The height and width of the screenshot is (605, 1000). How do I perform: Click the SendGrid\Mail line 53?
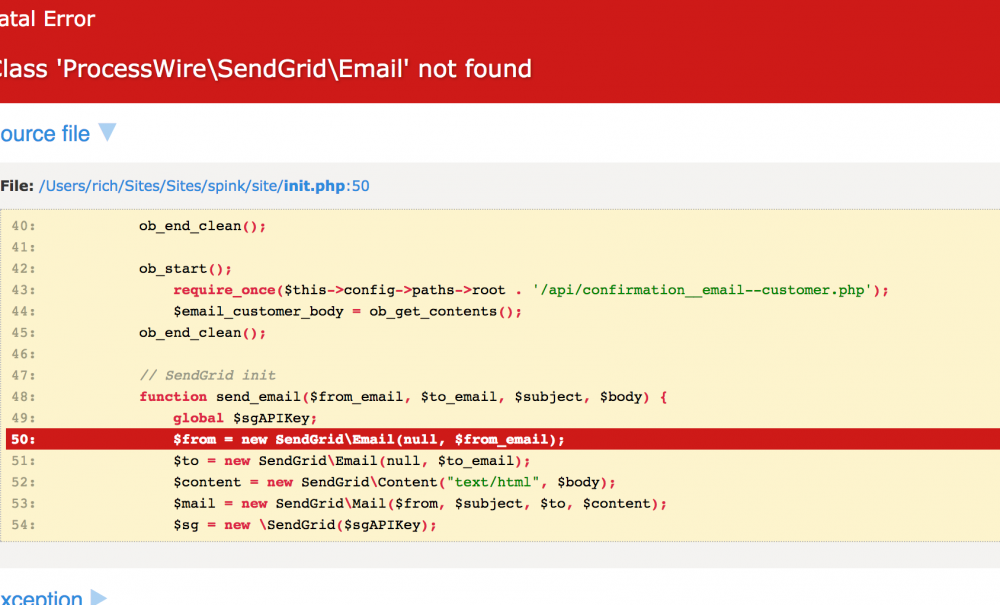[x=419, y=504]
